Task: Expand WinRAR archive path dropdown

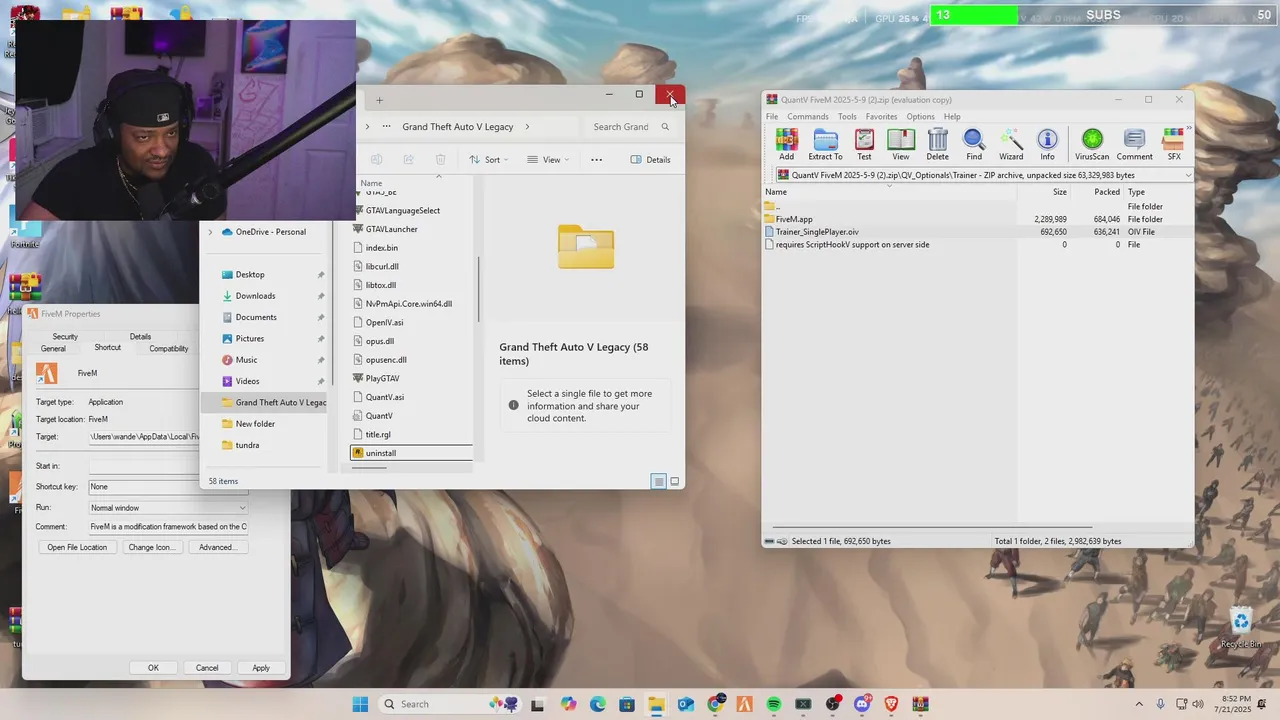Action: click(1188, 175)
